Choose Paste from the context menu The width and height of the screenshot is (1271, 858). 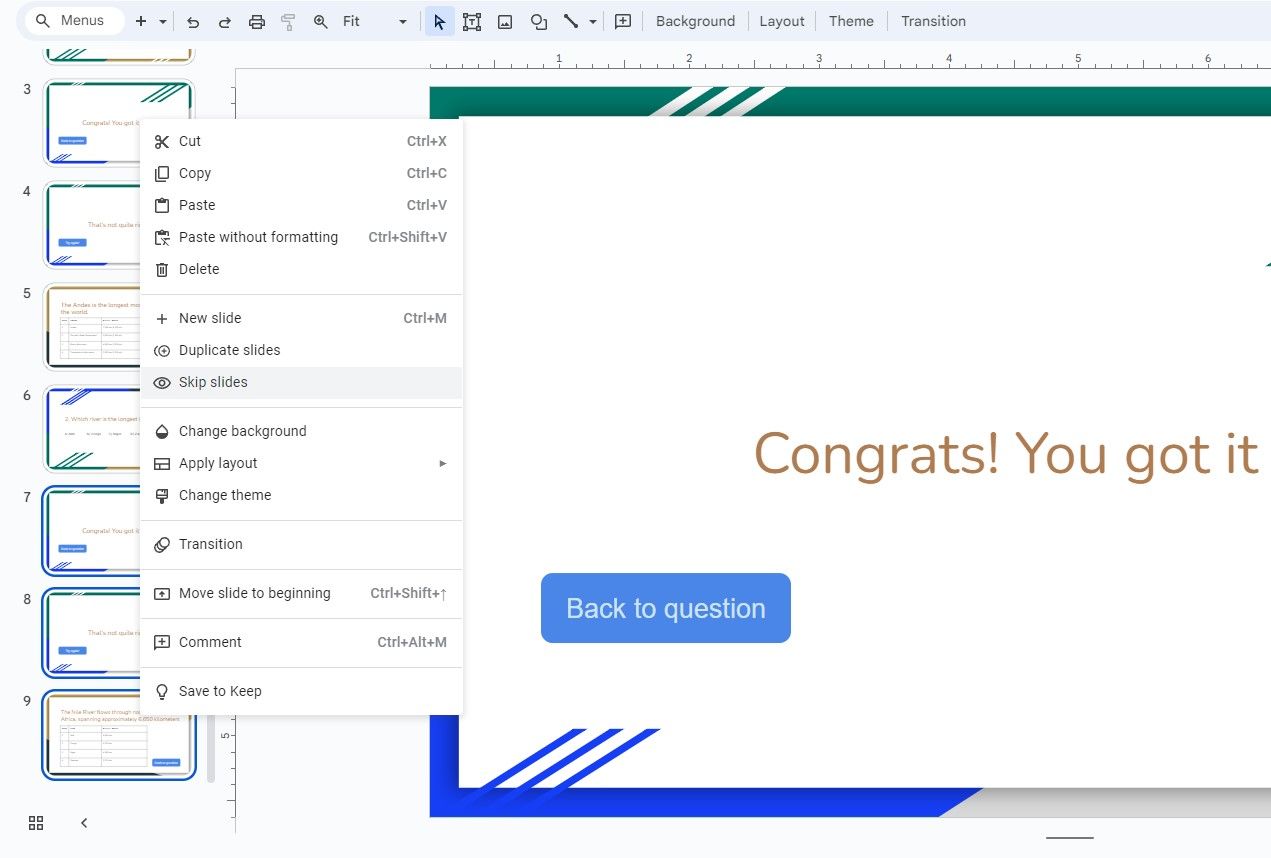pos(301,205)
